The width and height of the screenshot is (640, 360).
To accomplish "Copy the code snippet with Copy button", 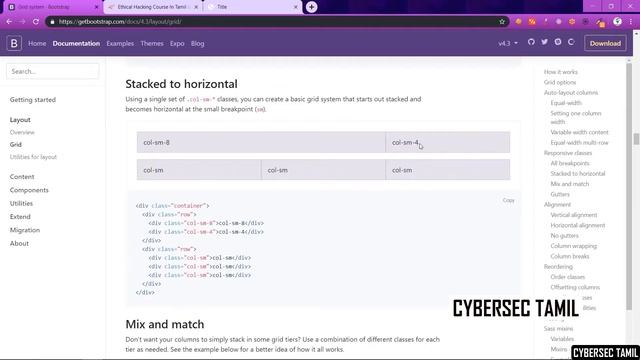I will (509, 200).
